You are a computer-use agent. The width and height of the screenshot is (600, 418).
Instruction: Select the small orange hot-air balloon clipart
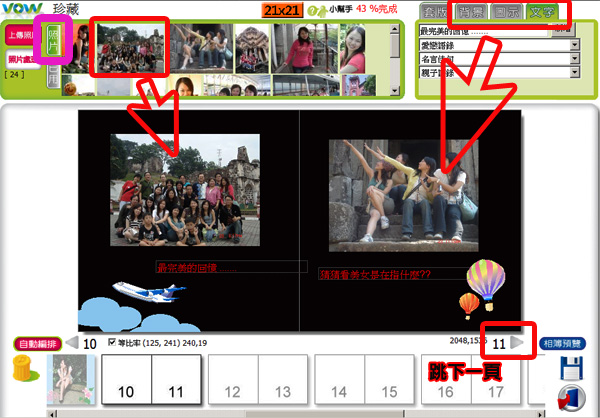coord(469,306)
